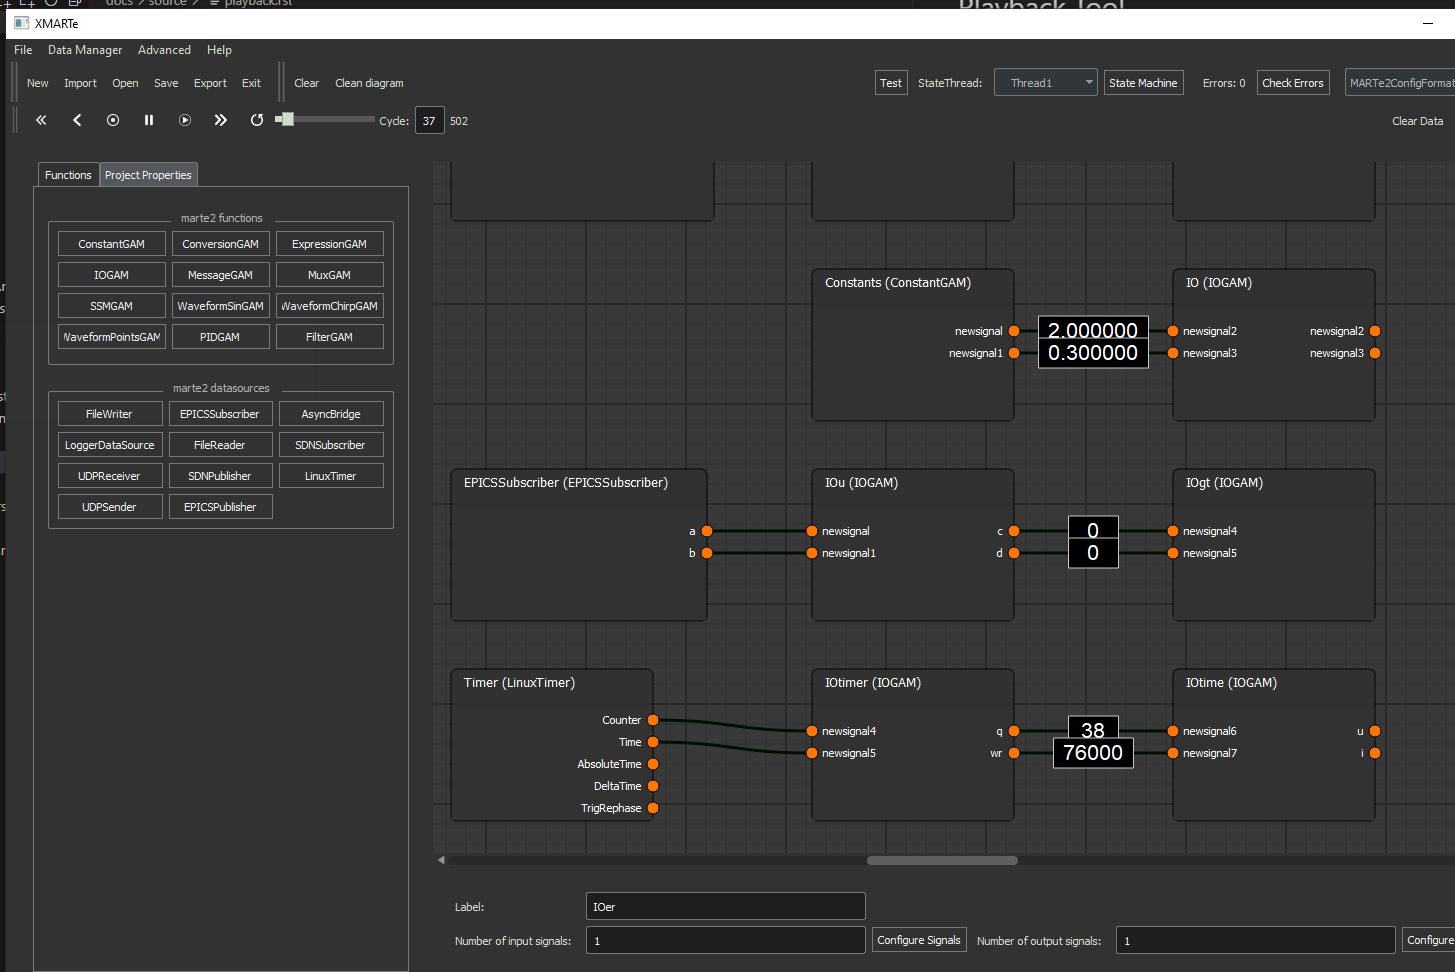Open the MARTe2ConfigFormat dropdown
Viewport: 1455px width, 972px height.
1399,83
